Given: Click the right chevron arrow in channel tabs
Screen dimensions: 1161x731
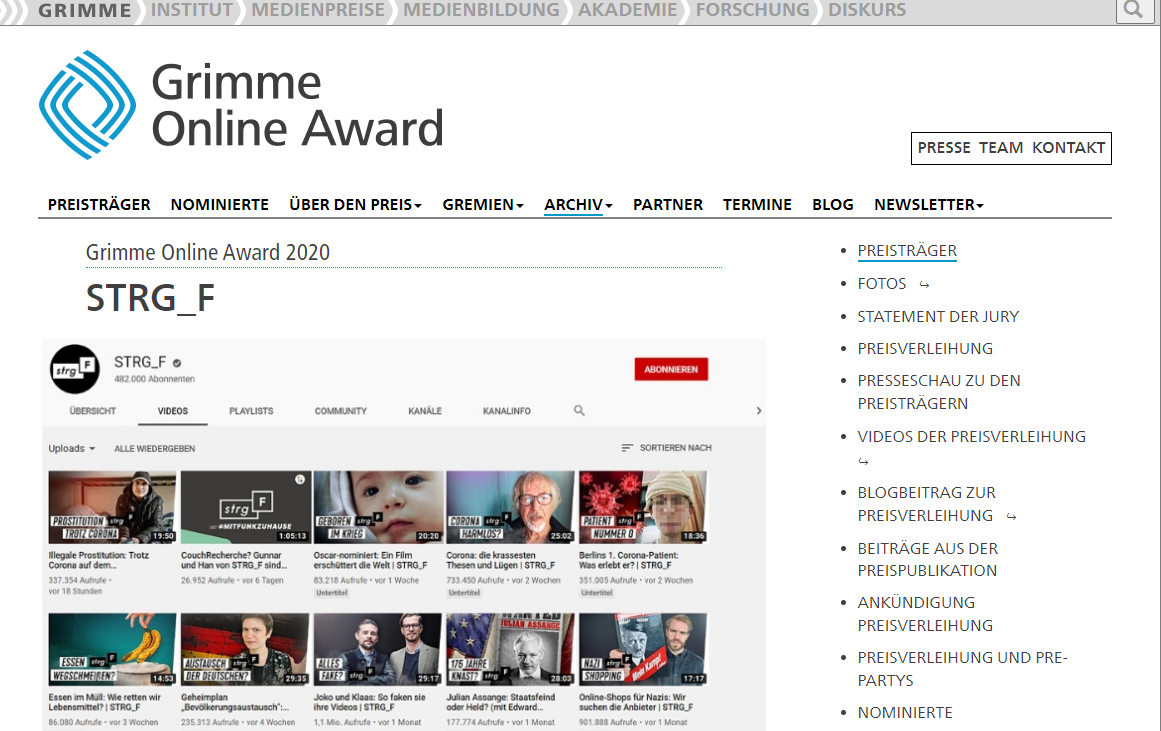Looking at the screenshot, I should tap(758, 410).
